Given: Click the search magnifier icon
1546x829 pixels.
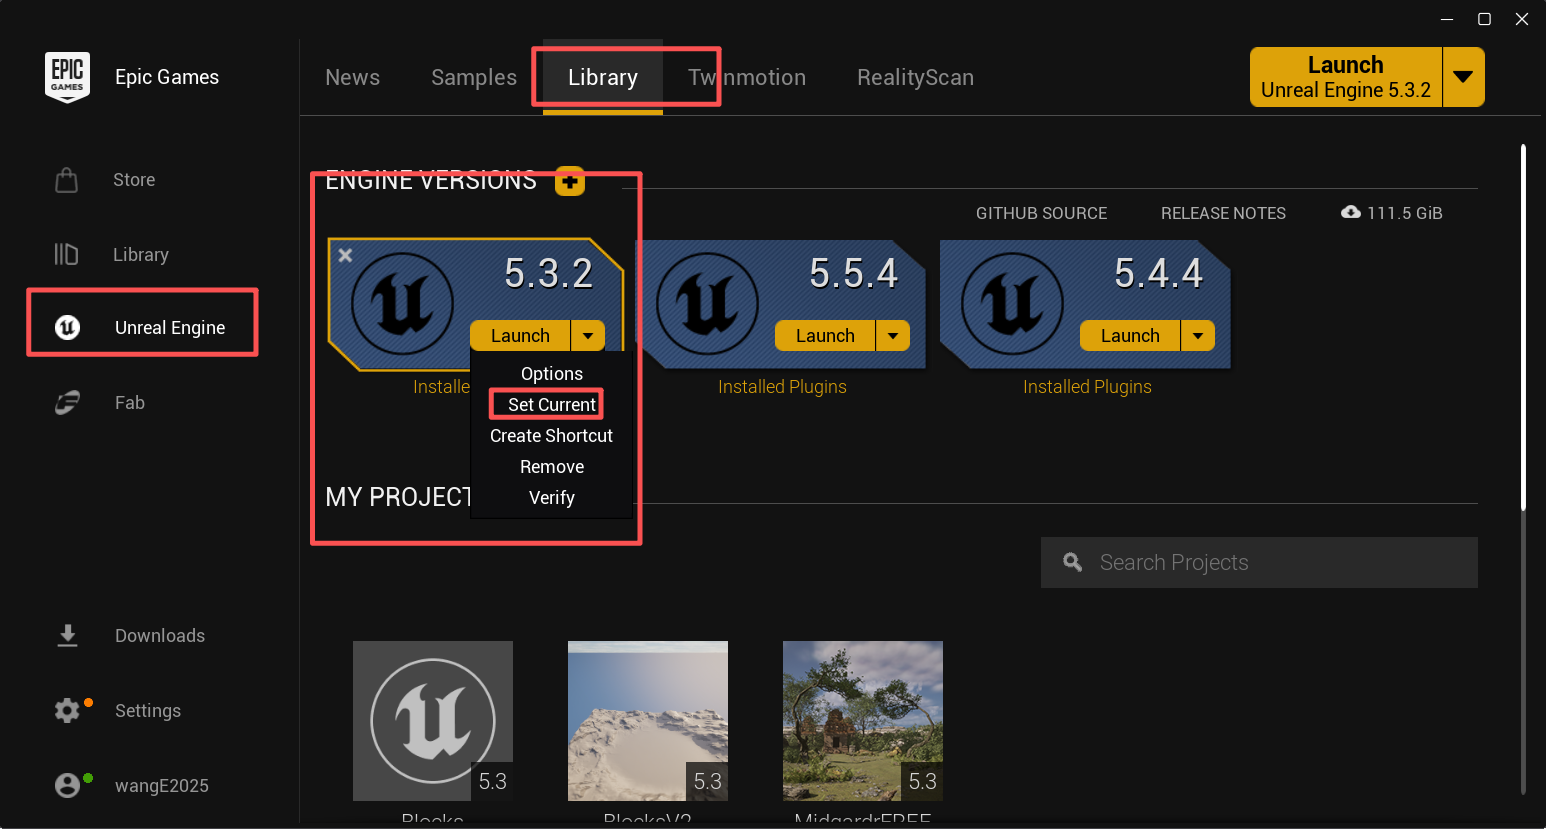Looking at the screenshot, I should [x=1073, y=562].
